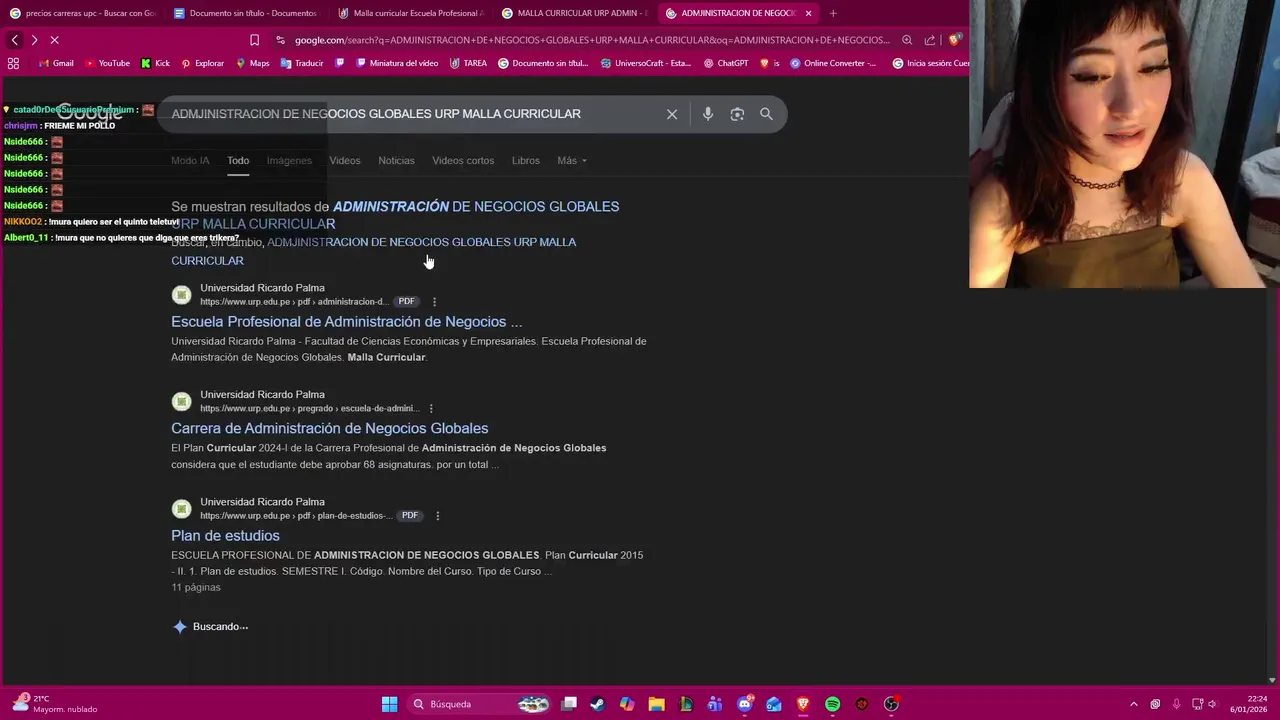Search instead for original ADMJINISTRACION query
The width and height of the screenshot is (1280, 720).
tap(373, 251)
